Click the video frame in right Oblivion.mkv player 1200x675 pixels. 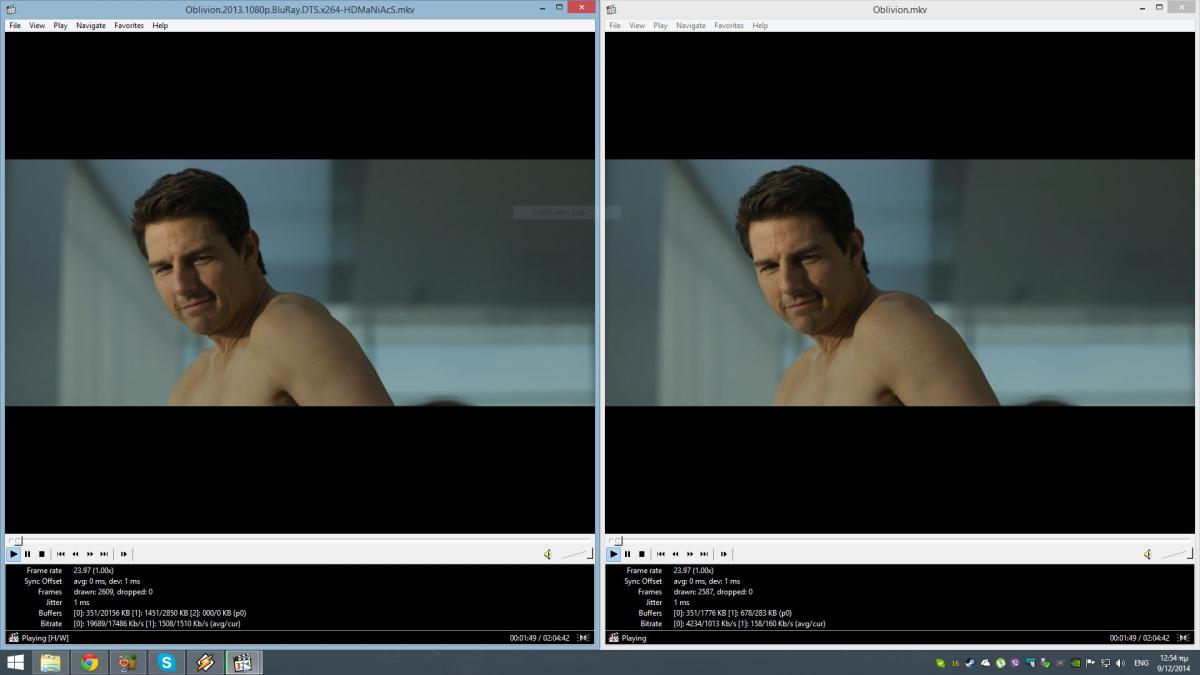pyautogui.click(x=900, y=283)
